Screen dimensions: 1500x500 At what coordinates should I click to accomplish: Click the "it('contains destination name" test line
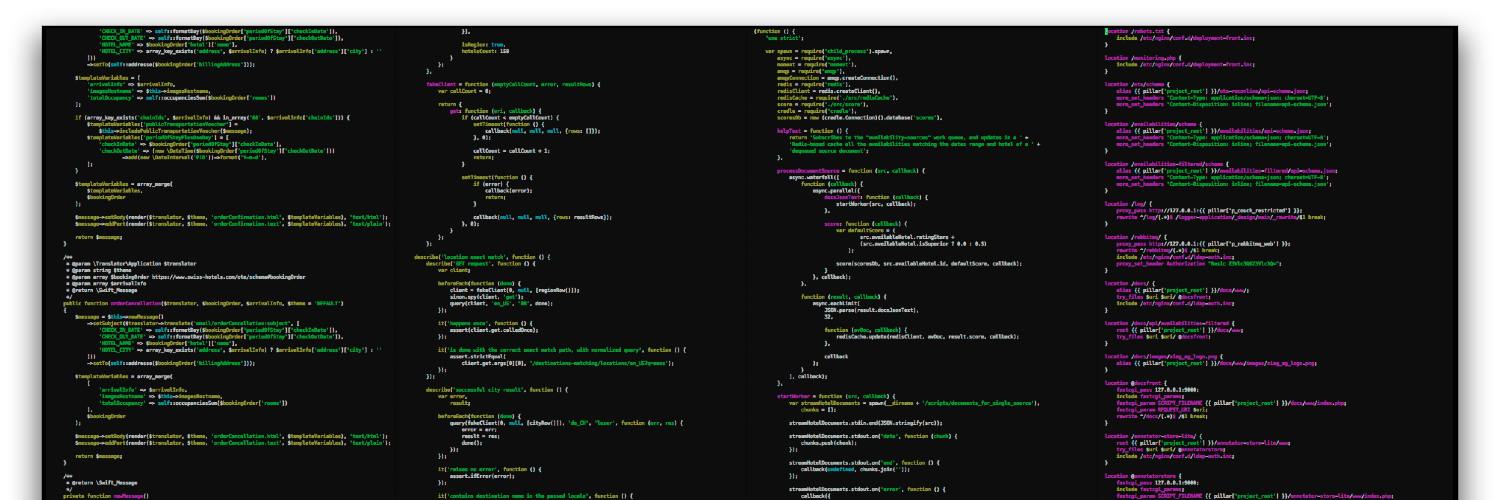pos(535,496)
